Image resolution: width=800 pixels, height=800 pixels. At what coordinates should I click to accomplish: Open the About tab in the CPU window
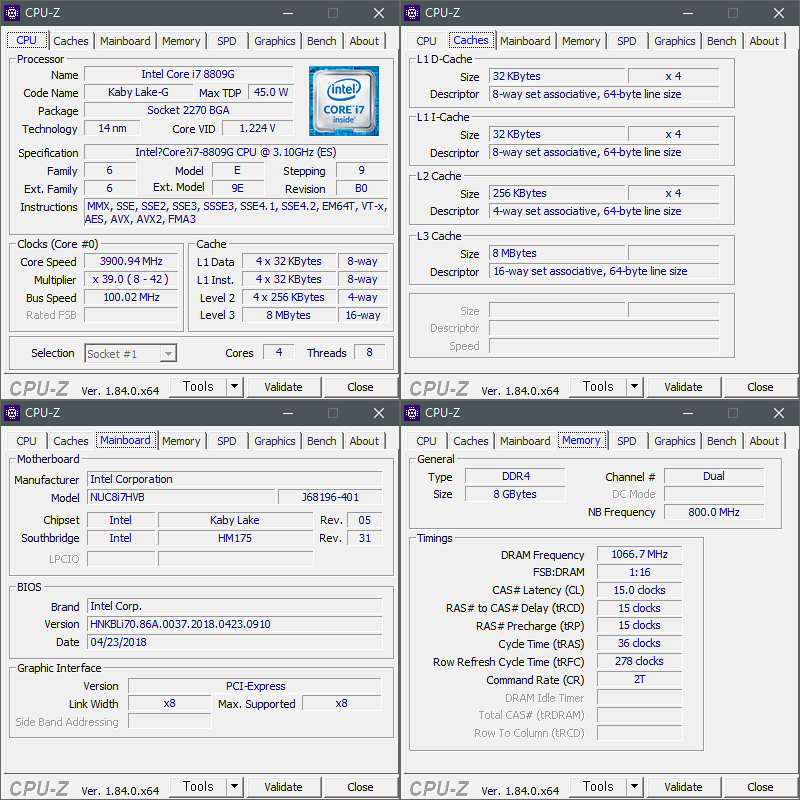[x=364, y=41]
